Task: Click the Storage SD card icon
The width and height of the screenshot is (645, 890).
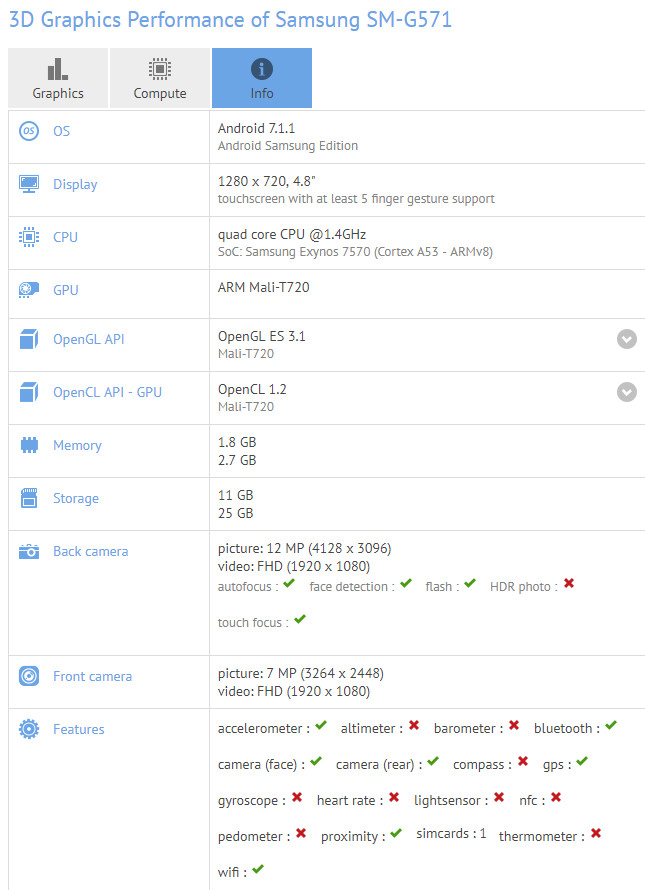Action: click(29, 498)
